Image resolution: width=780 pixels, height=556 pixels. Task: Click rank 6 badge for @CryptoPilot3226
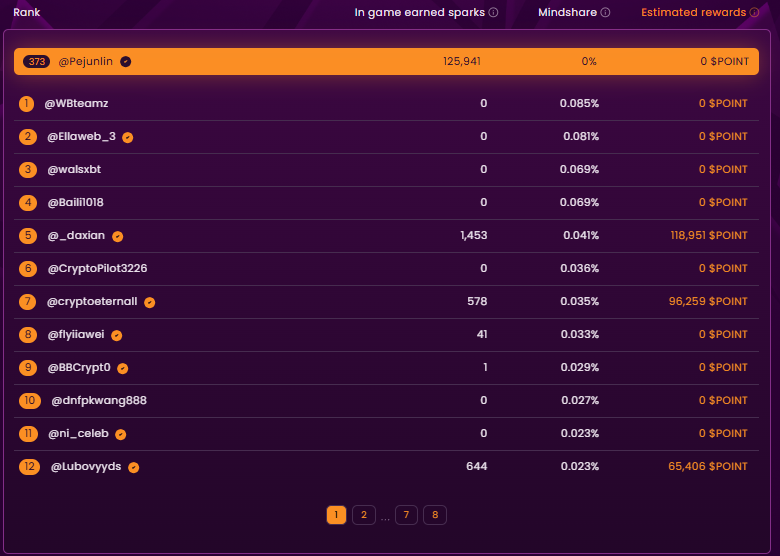click(x=28, y=269)
